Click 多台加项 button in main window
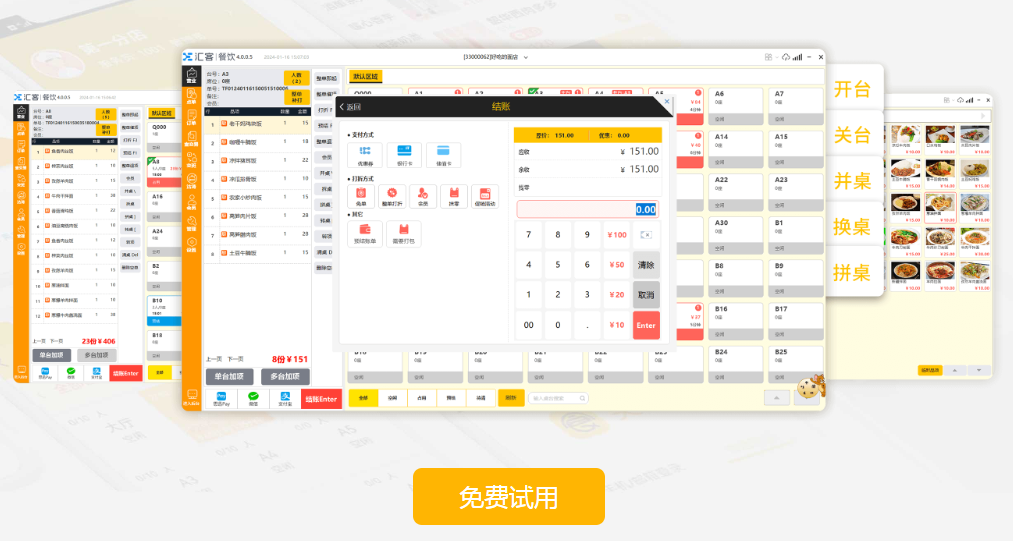This screenshot has height=541, width=1013. (285, 376)
